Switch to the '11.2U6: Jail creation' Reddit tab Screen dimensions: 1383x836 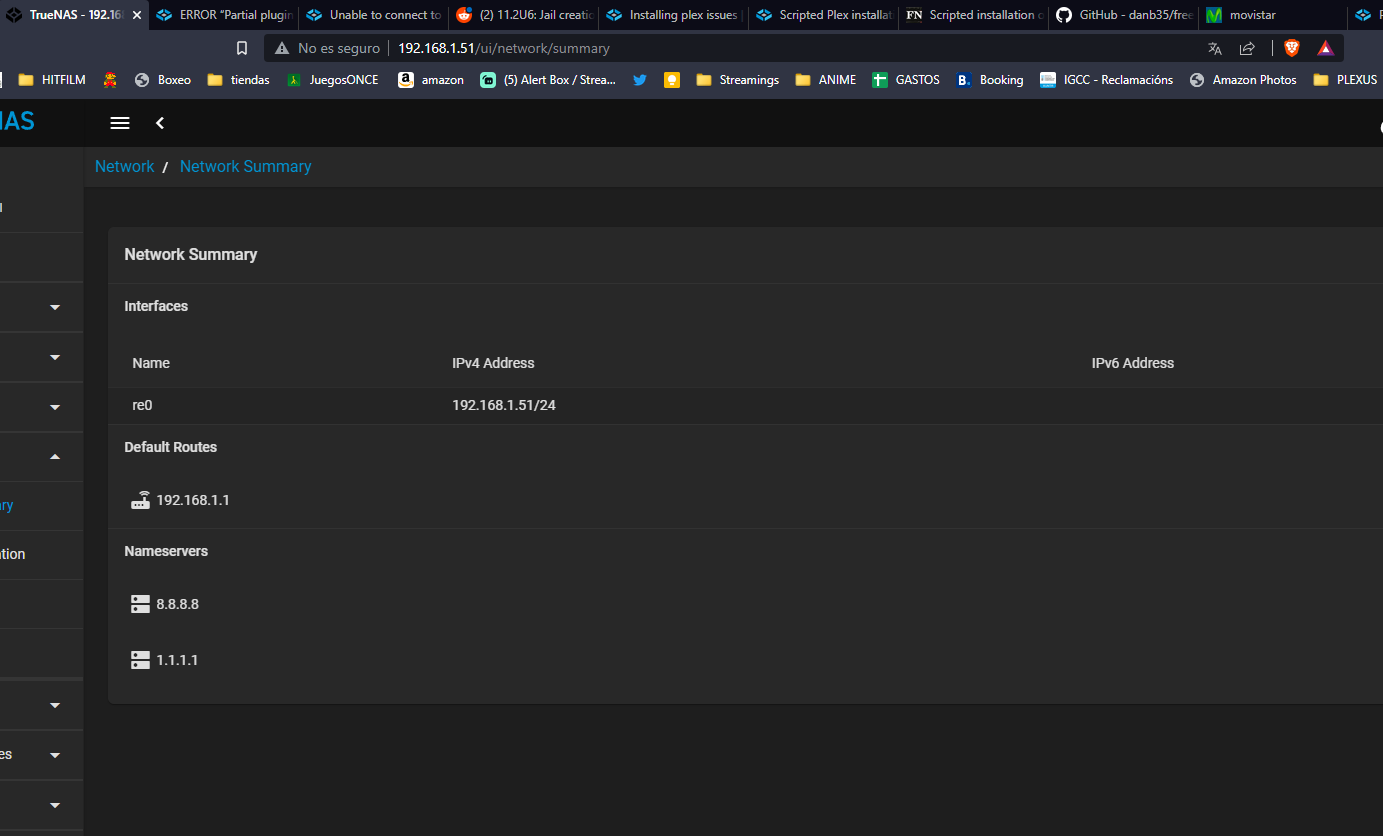coord(524,15)
